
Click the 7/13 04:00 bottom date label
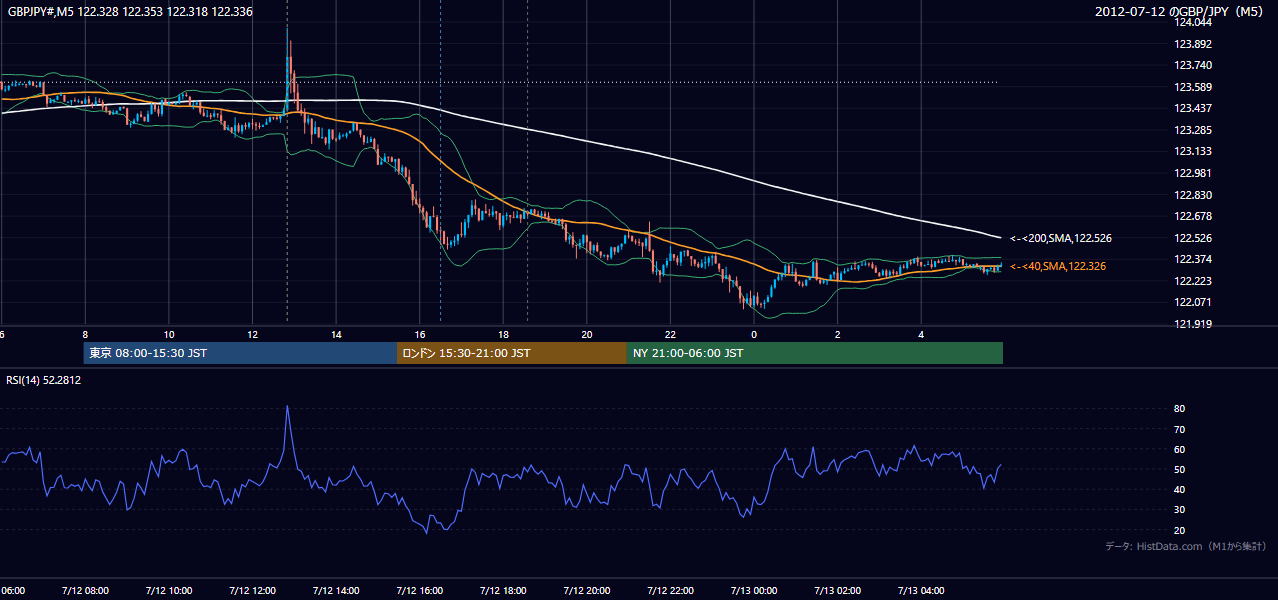pyautogui.click(x=921, y=590)
